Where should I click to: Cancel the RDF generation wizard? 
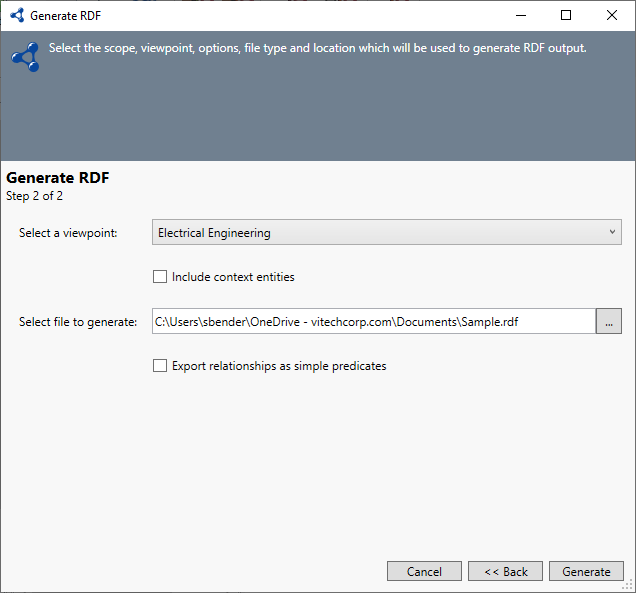point(424,572)
